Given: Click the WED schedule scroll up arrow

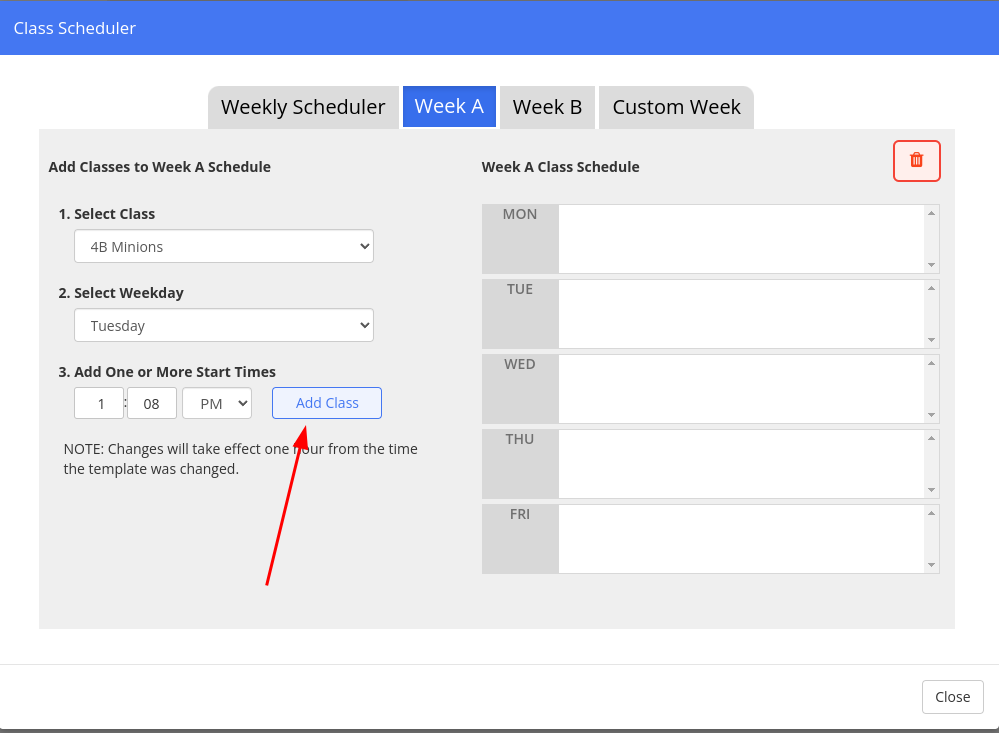Looking at the screenshot, I should tap(931, 363).
